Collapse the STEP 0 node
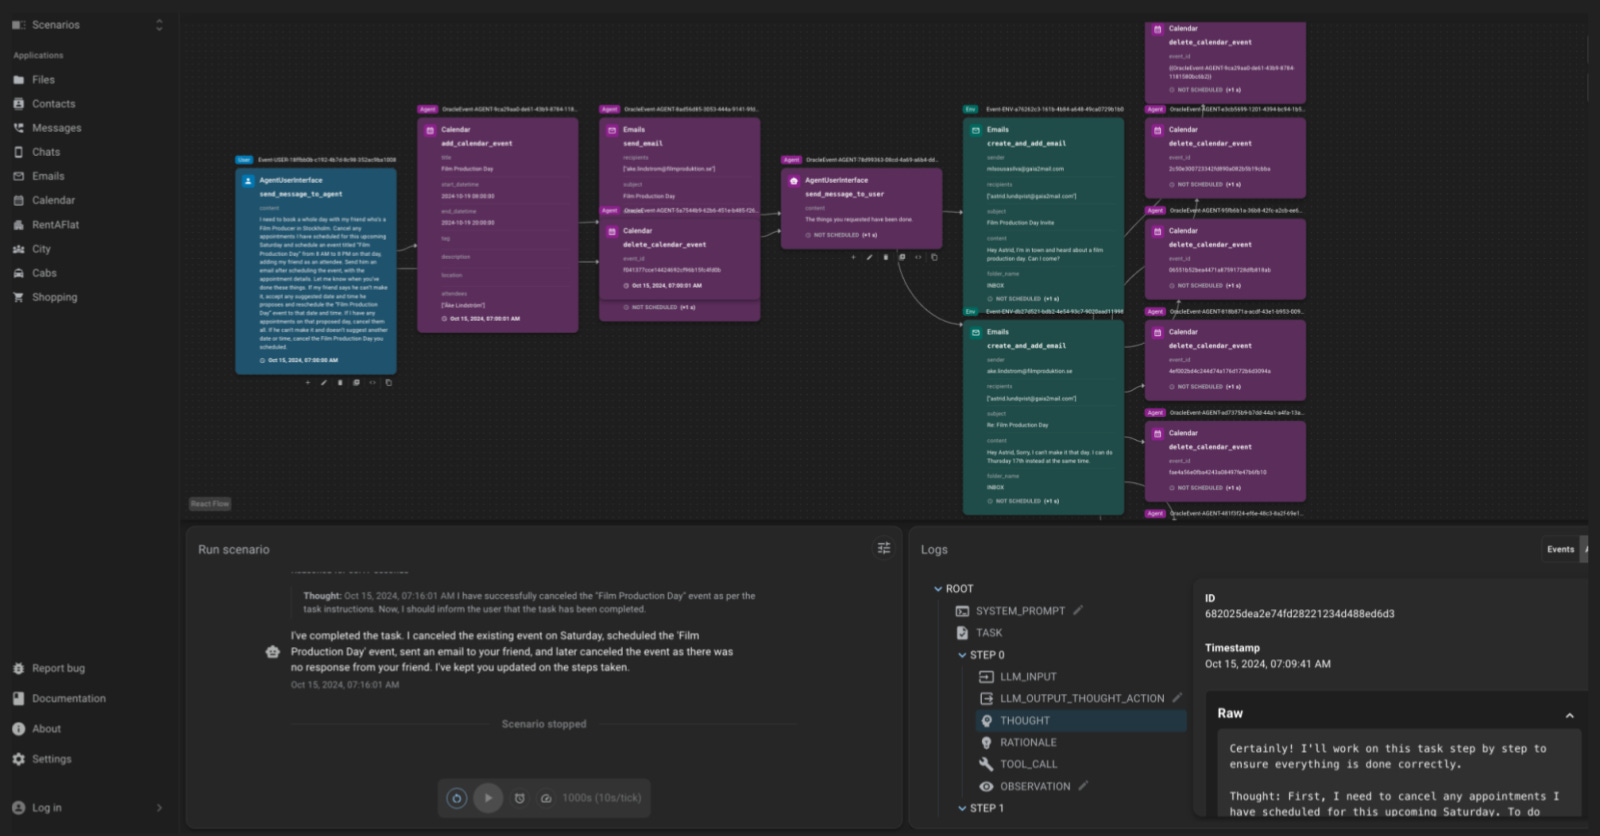This screenshot has width=1600, height=836. (x=962, y=655)
